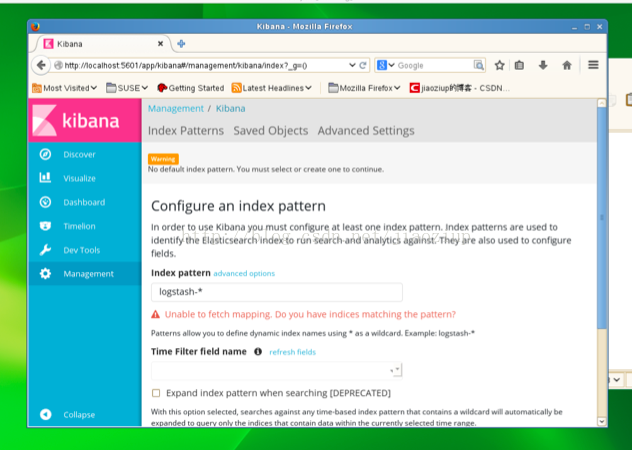Screen dimensions: 632x450
Task: Open Dev Tools label in the sidebar
Action: tap(81, 250)
